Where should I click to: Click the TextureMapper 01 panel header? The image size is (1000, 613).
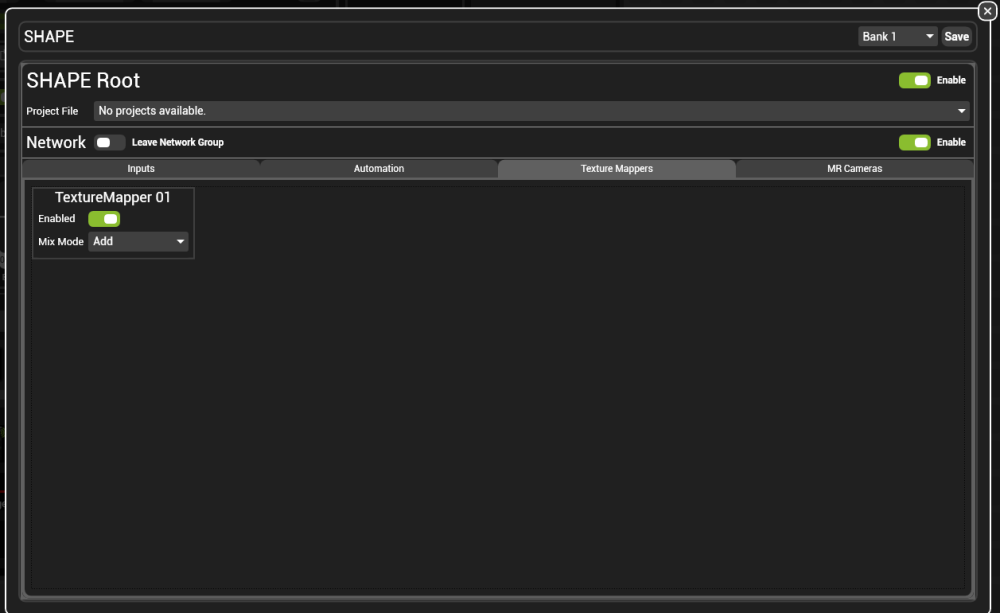(112, 197)
